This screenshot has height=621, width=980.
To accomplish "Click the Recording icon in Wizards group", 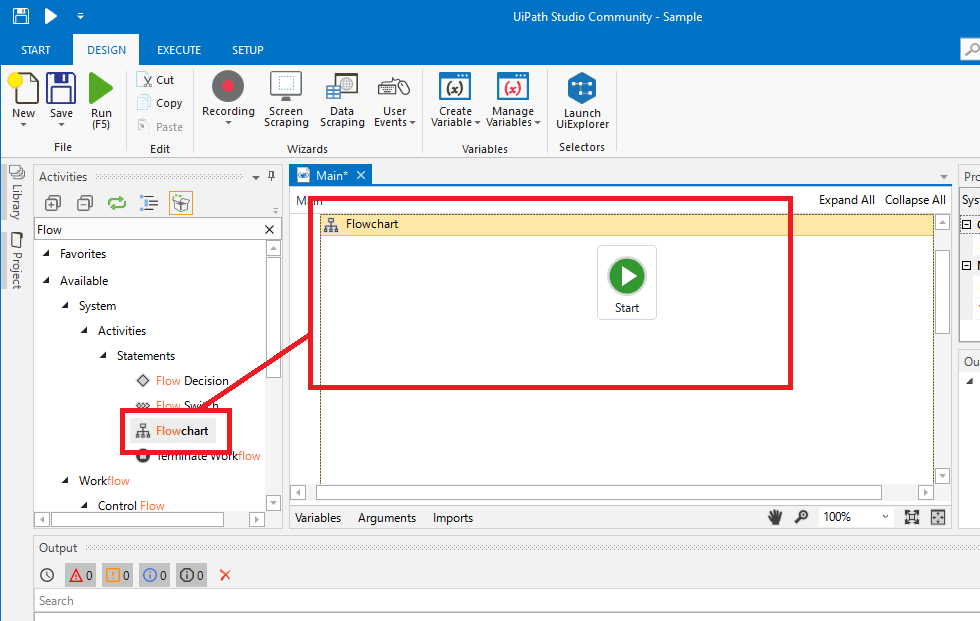I will point(228,87).
